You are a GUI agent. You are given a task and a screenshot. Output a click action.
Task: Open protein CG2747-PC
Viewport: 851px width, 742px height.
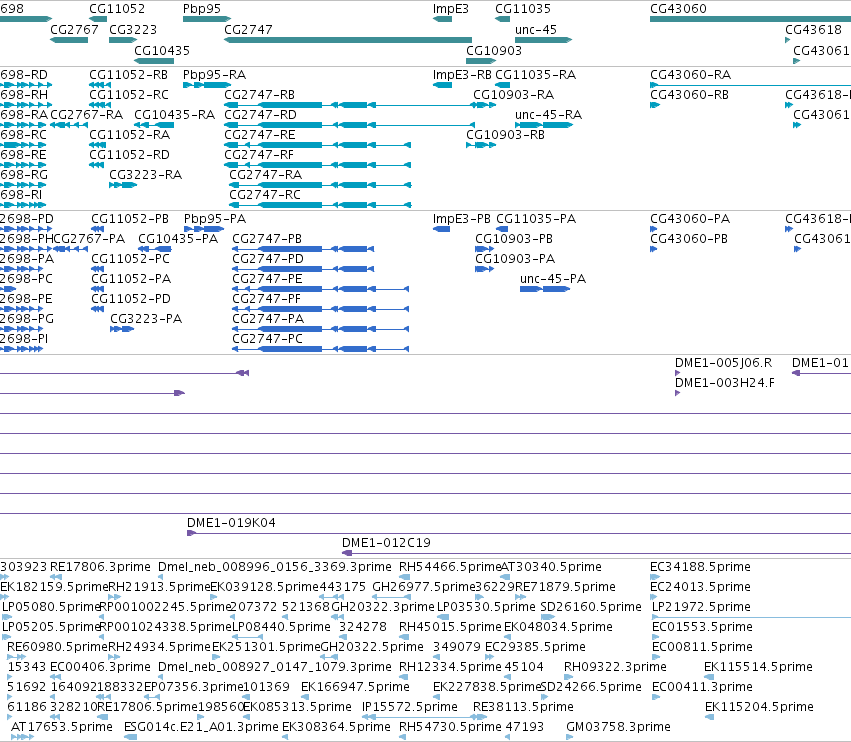coord(320,349)
